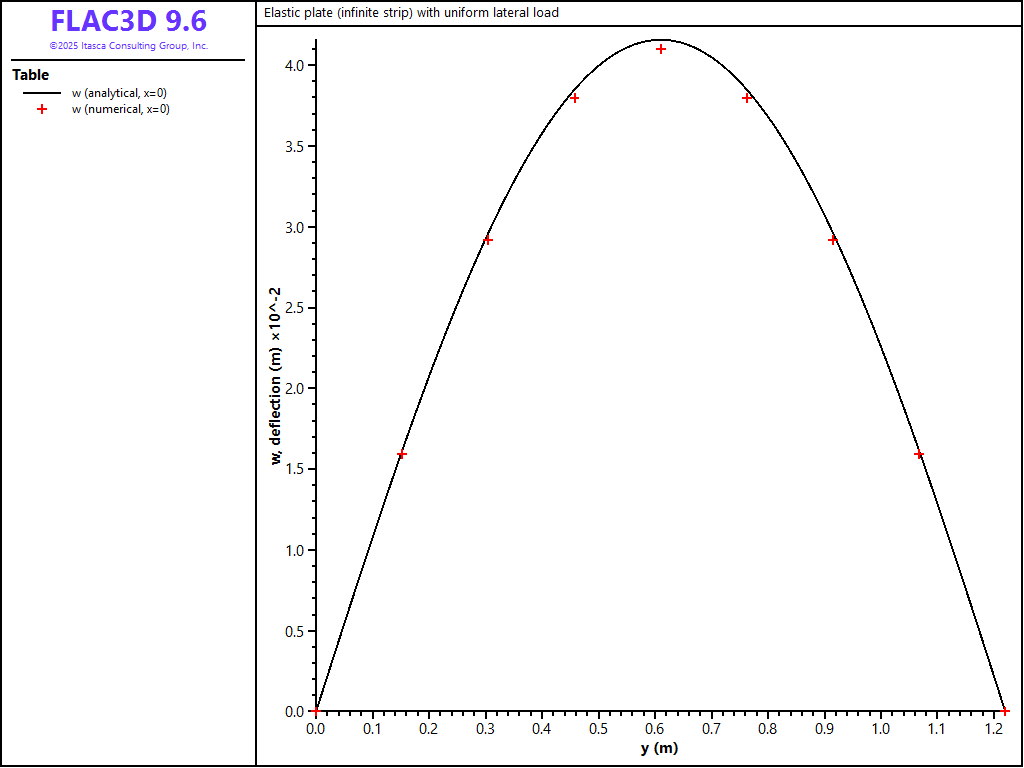1024x768 pixels.
Task: Click the red marker at y = 1.22
Action: click(x=1005, y=711)
